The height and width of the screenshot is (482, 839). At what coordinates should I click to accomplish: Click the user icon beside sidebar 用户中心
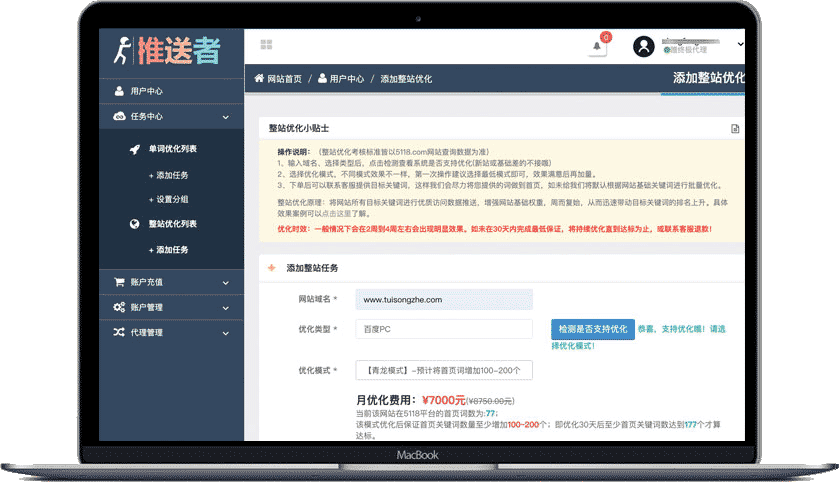click(119, 91)
